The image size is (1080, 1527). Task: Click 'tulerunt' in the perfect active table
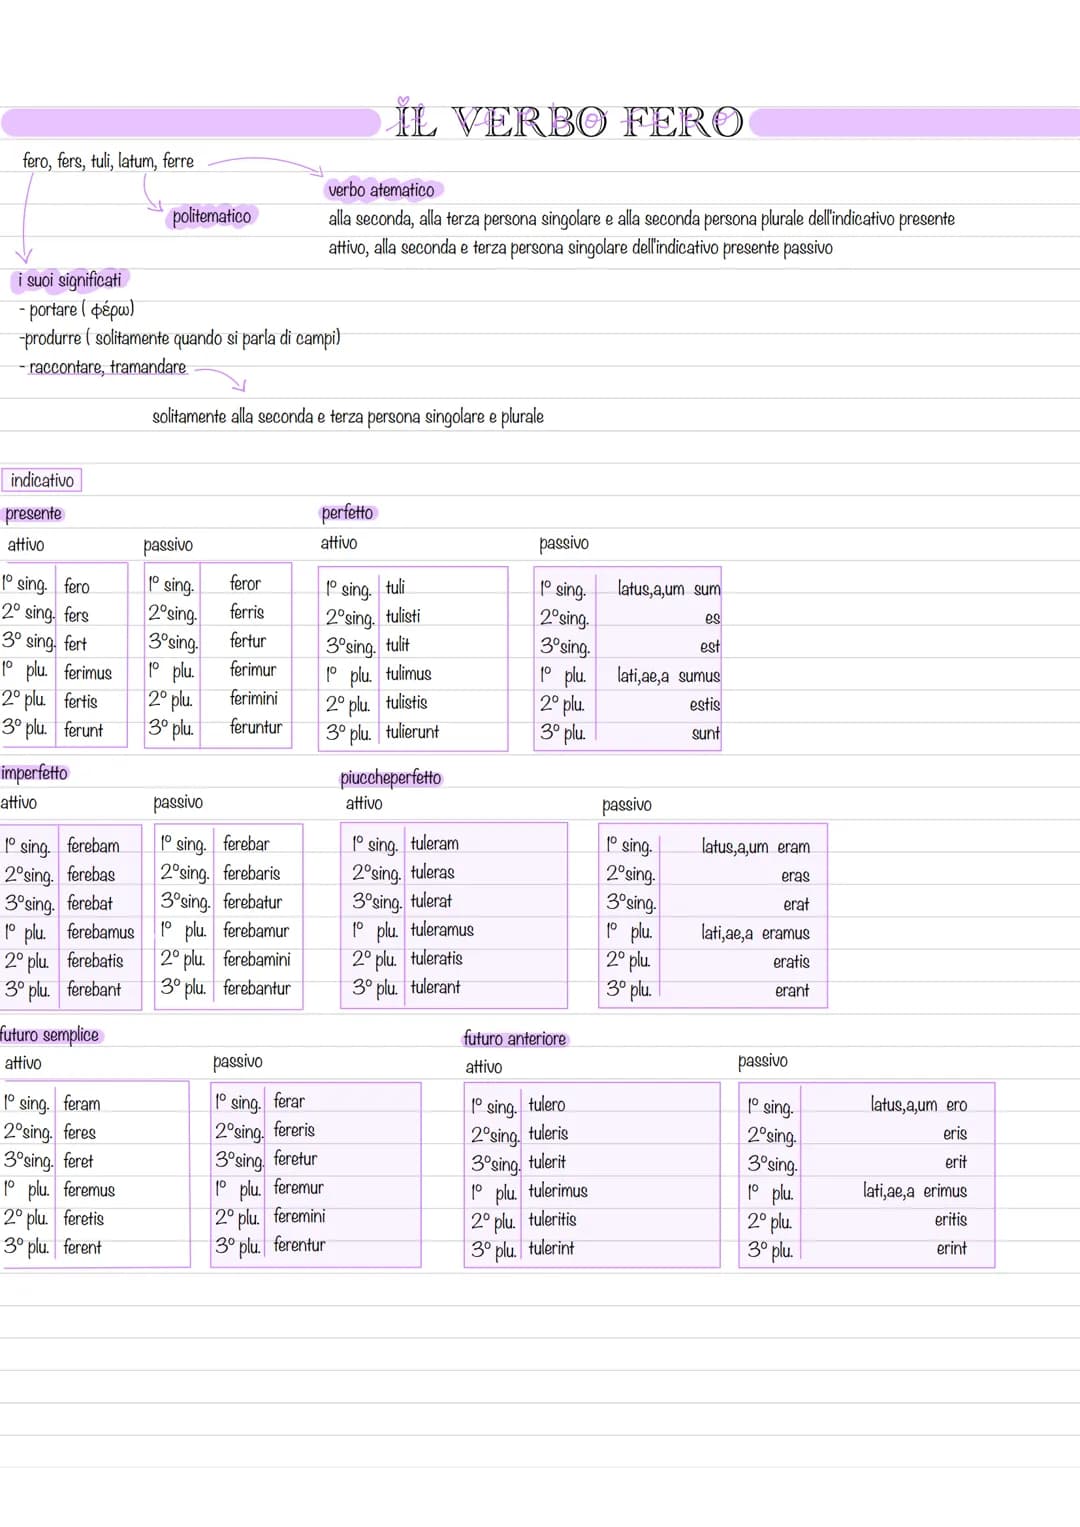412,732
